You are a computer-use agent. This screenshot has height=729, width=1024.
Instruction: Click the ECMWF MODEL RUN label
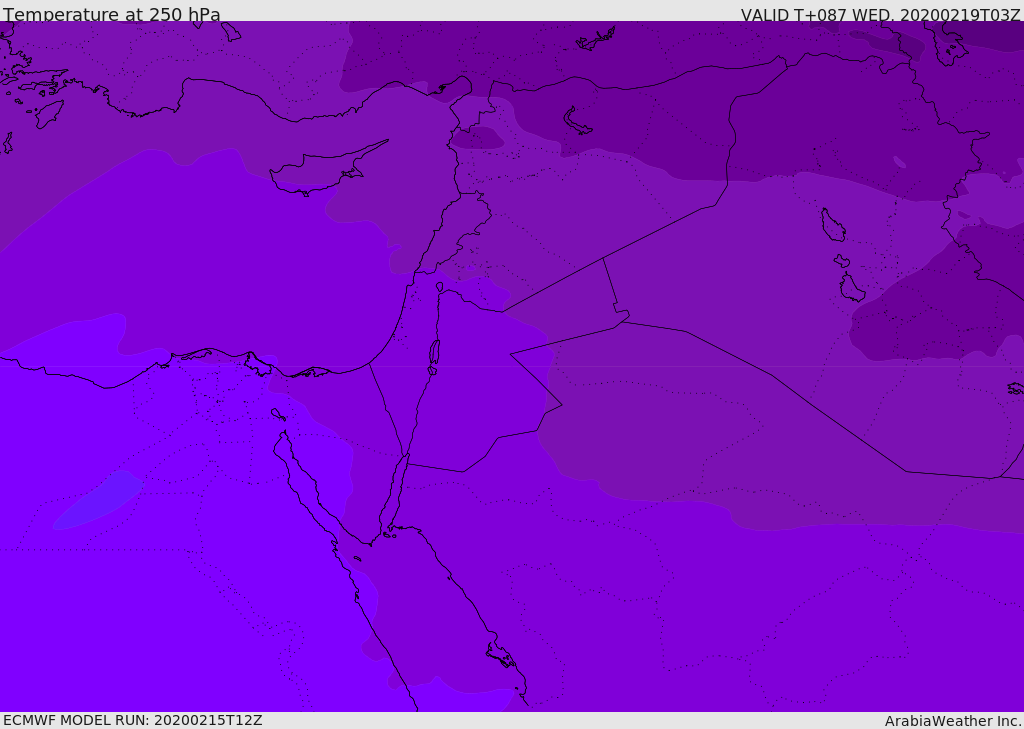(132, 720)
